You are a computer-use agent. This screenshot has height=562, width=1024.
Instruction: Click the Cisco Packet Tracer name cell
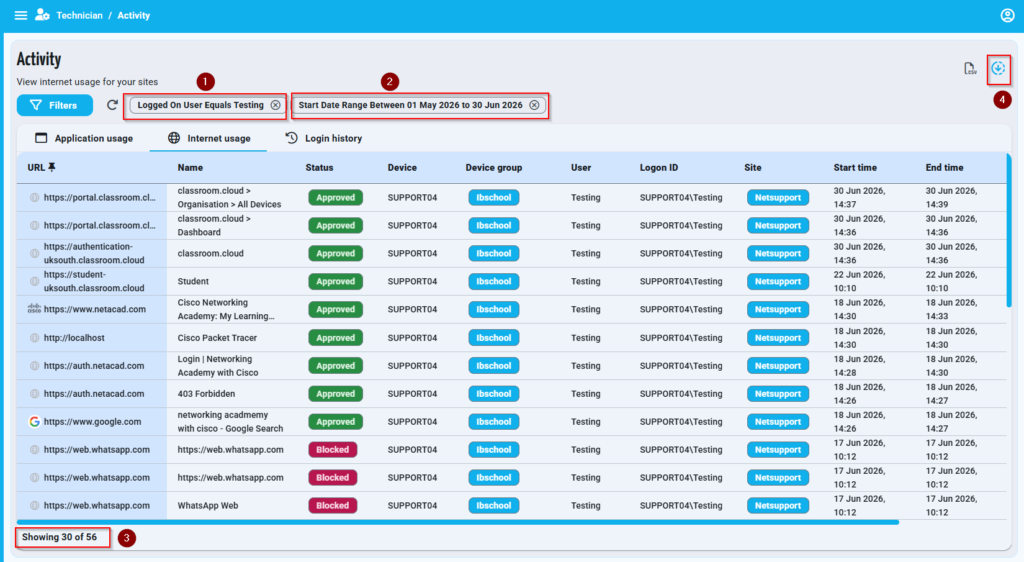[x=217, y=338]
